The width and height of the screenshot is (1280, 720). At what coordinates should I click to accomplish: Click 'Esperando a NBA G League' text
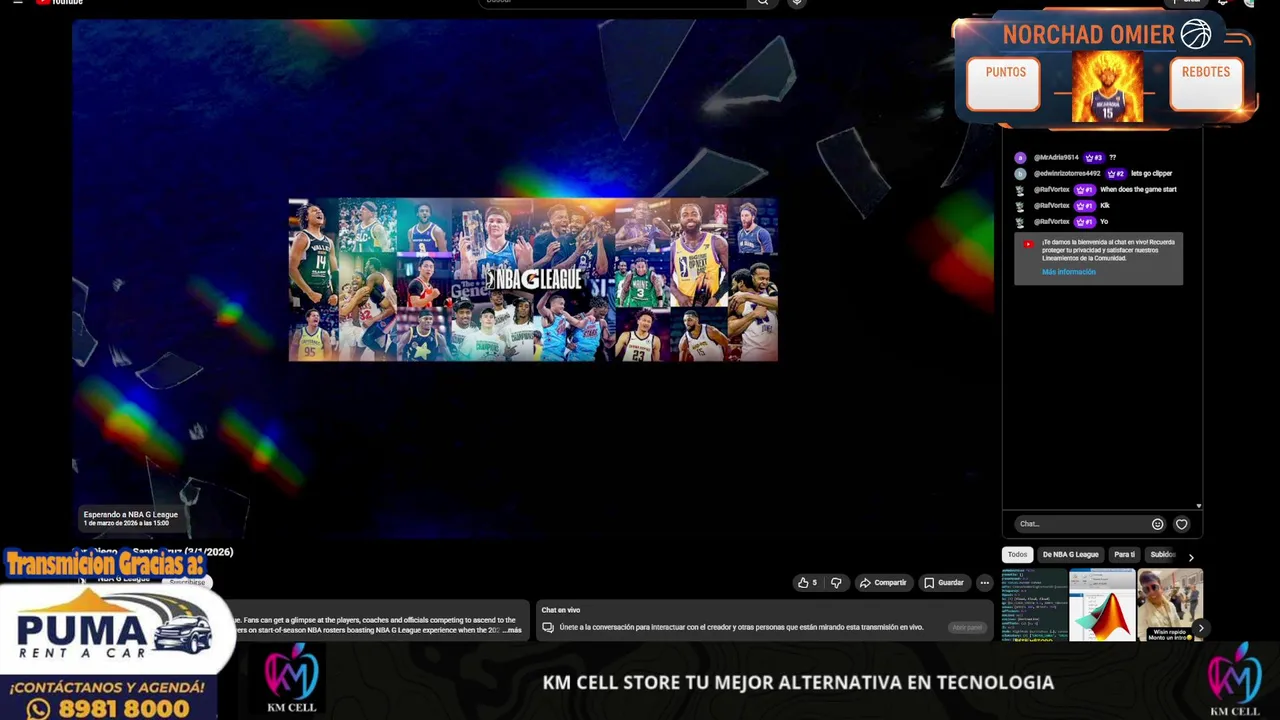tap(131, 515)
